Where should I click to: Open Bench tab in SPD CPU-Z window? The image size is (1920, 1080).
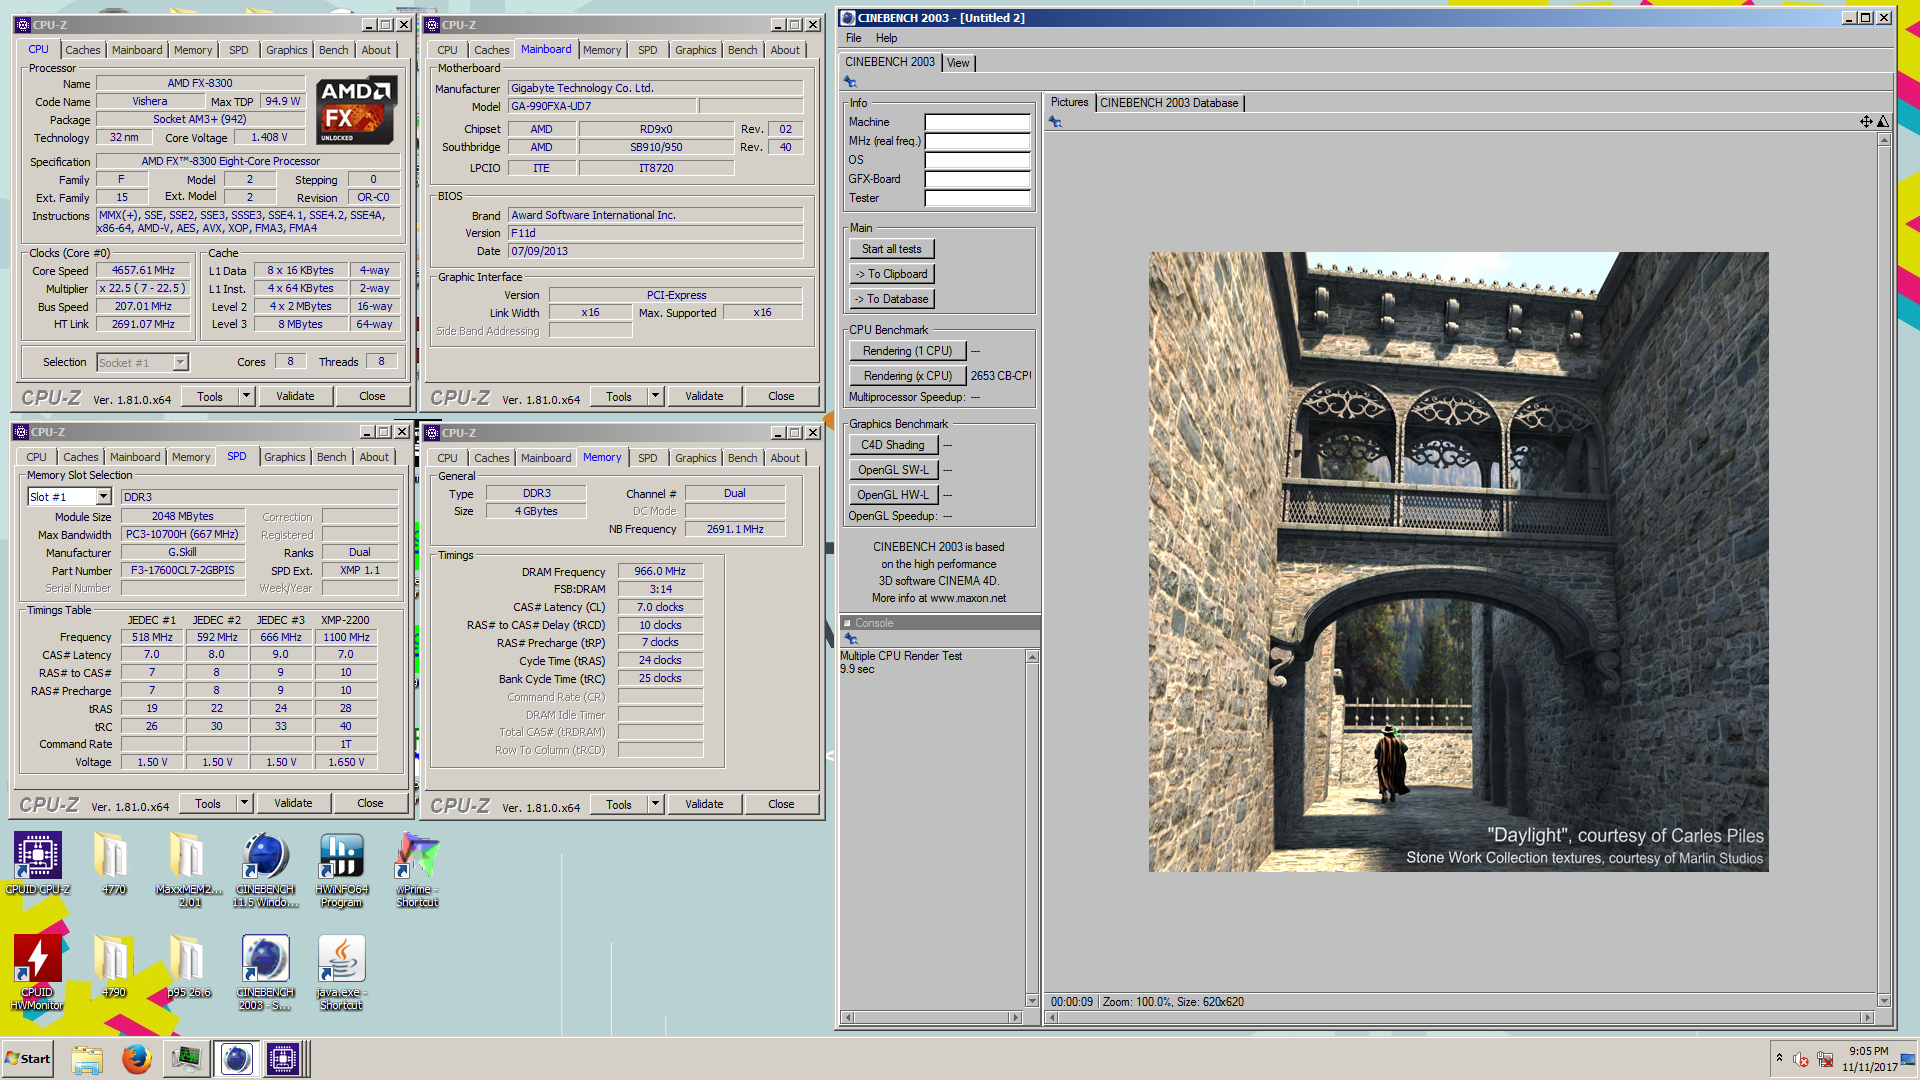(331, 457)
